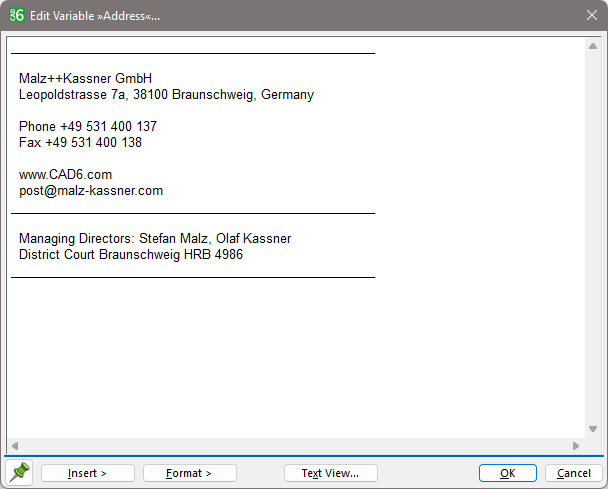Toggle the green pin icon
The width and height of the screenshot is (608, 489).
click(x=19, y=472)
